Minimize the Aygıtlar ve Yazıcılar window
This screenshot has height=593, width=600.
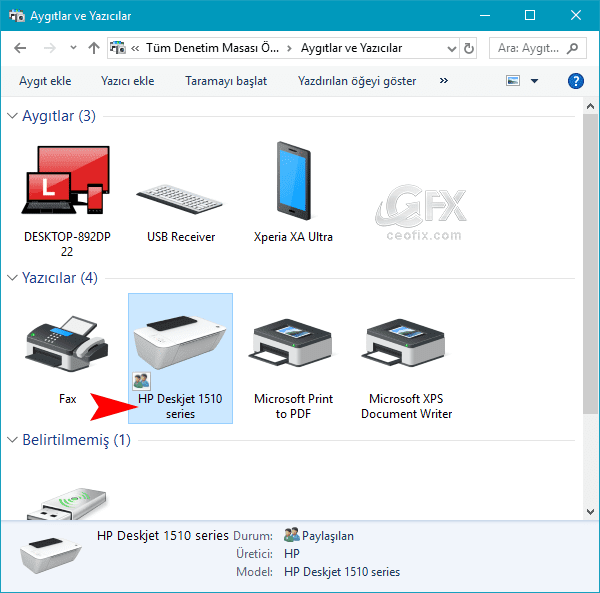point(485,15)
